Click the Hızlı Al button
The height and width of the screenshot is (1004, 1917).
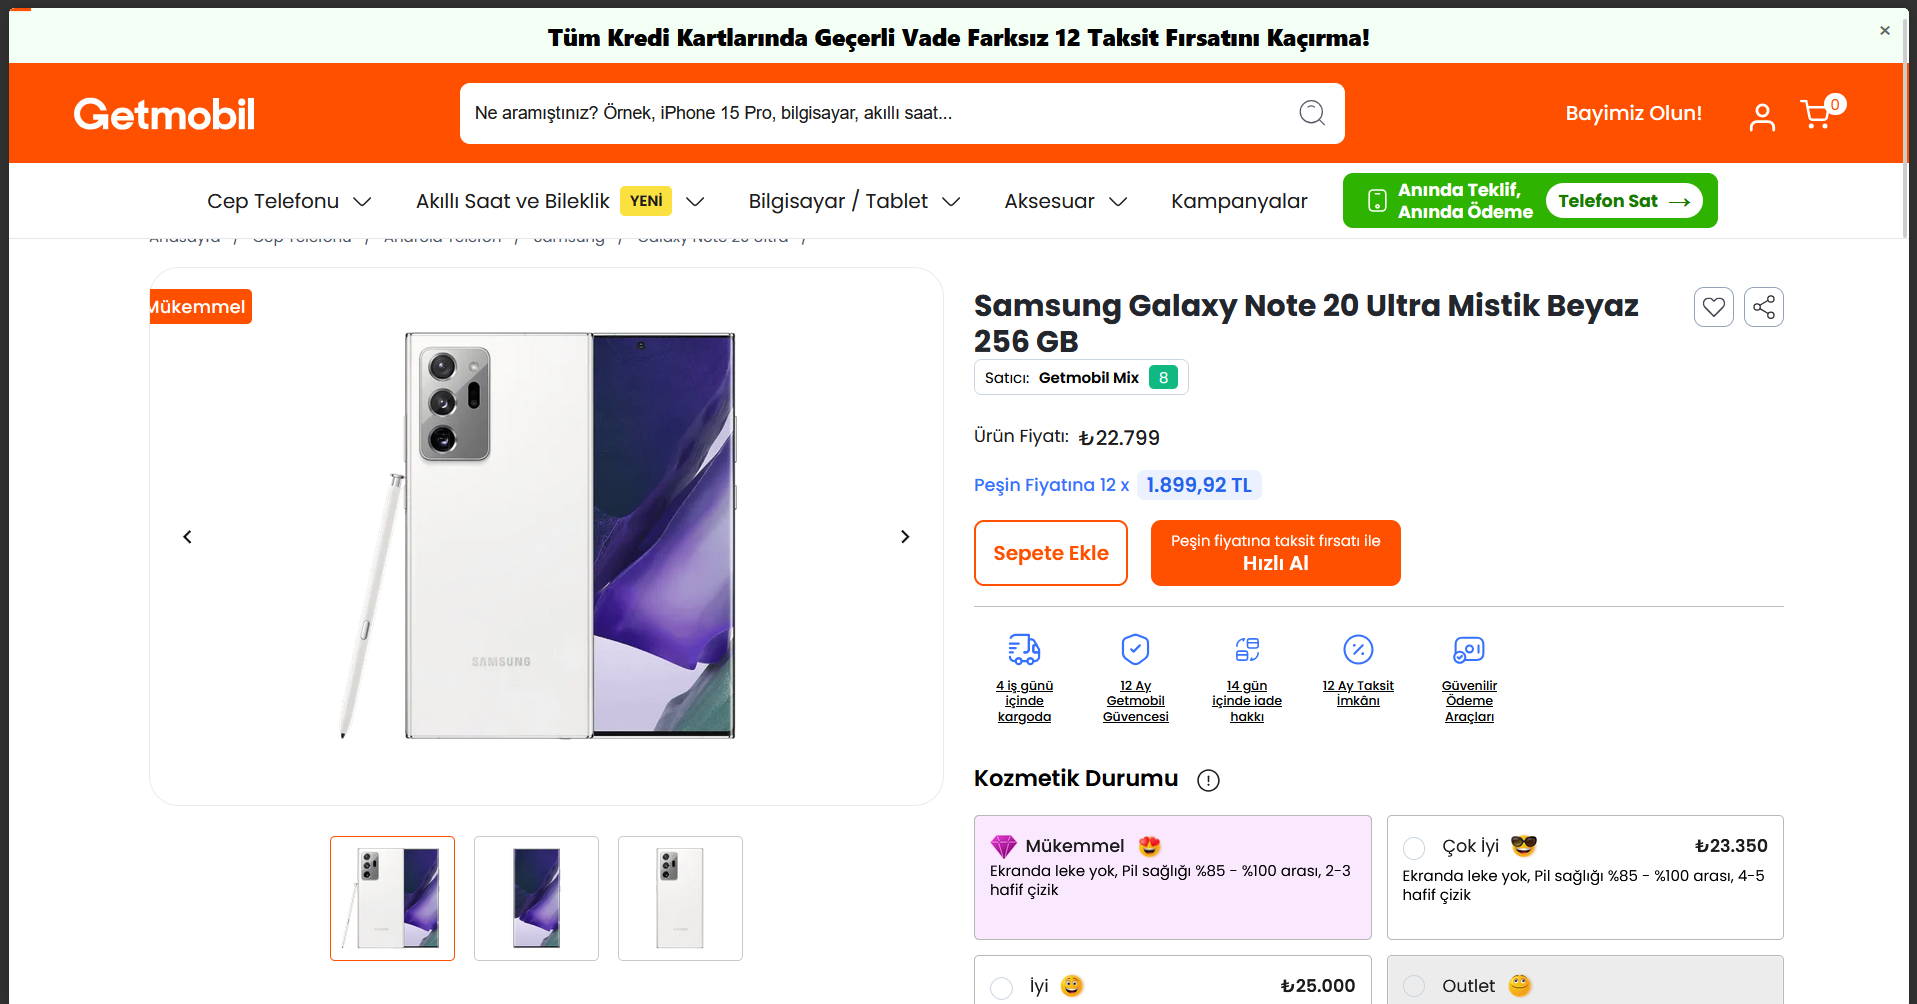tap(1275, 553)
